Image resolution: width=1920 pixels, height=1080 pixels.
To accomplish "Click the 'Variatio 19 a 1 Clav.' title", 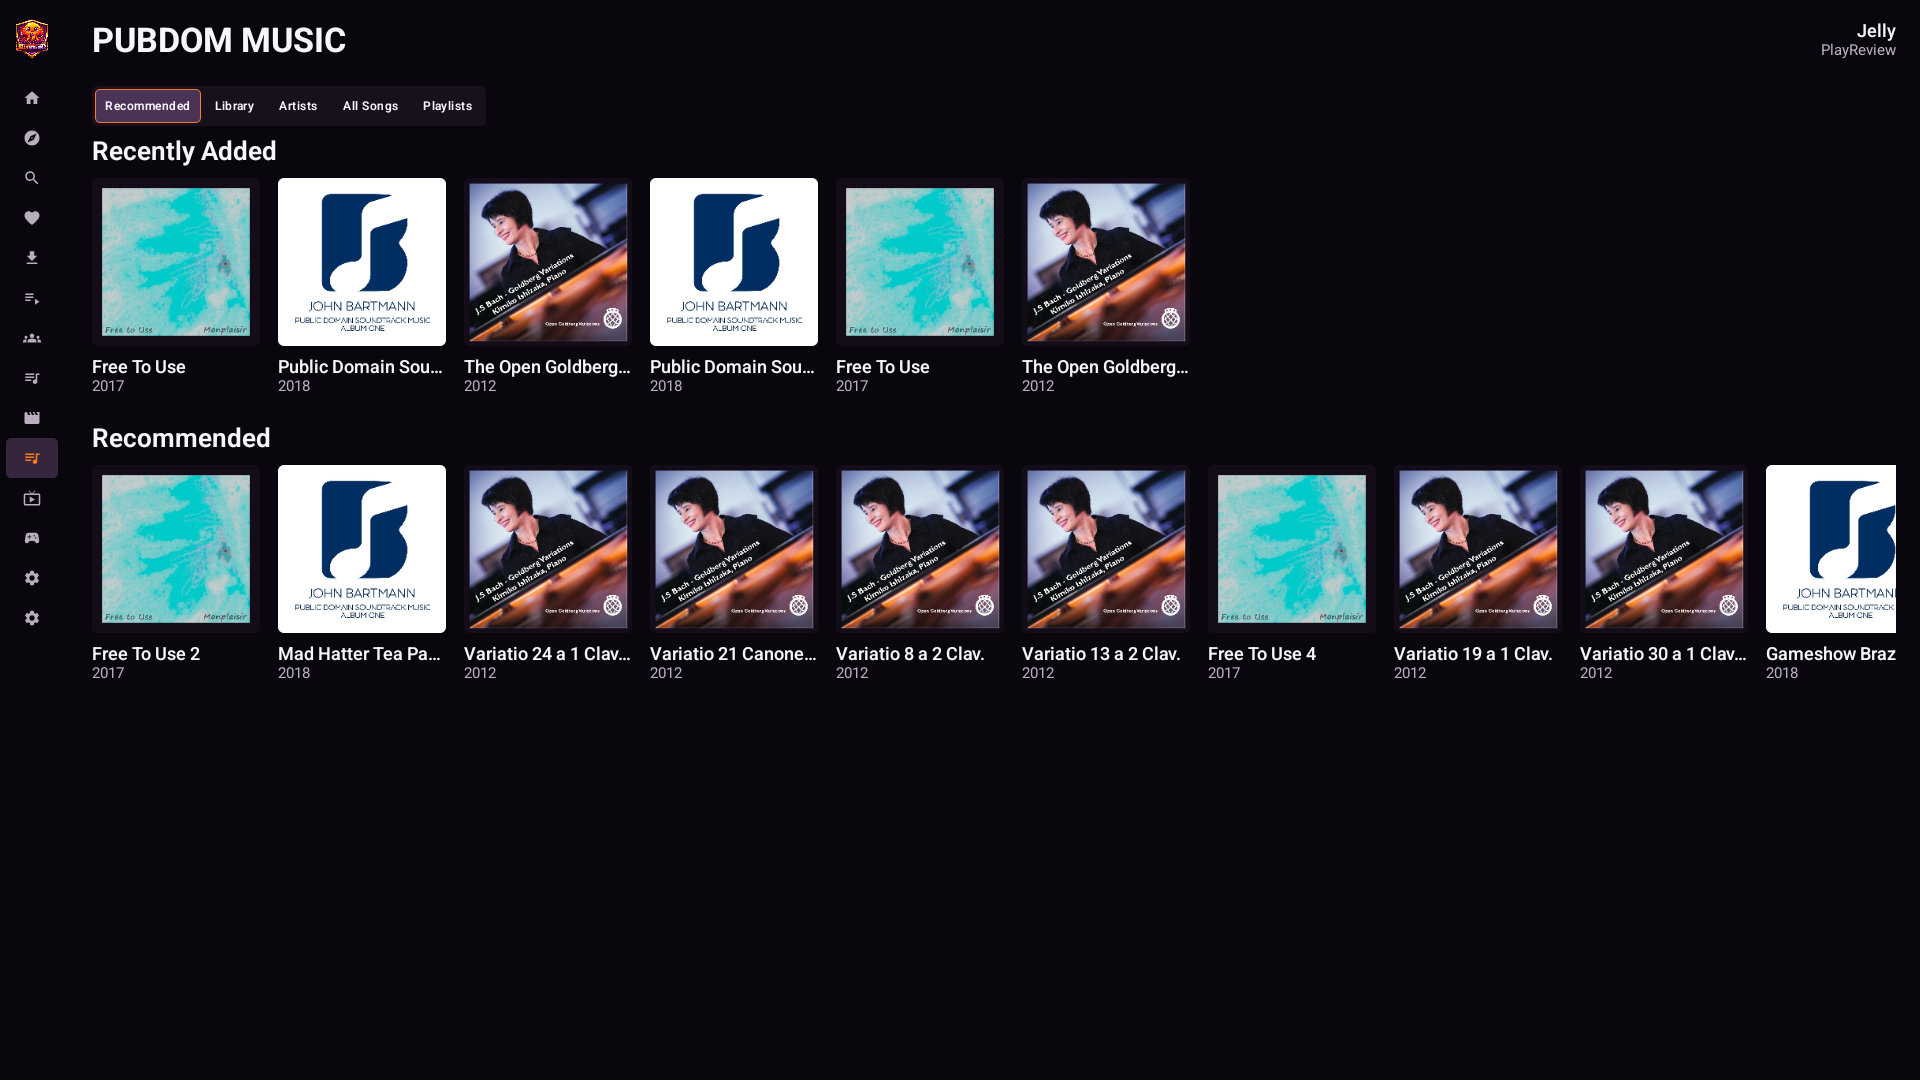I will pyautogui.click(x=1473, y=654).
